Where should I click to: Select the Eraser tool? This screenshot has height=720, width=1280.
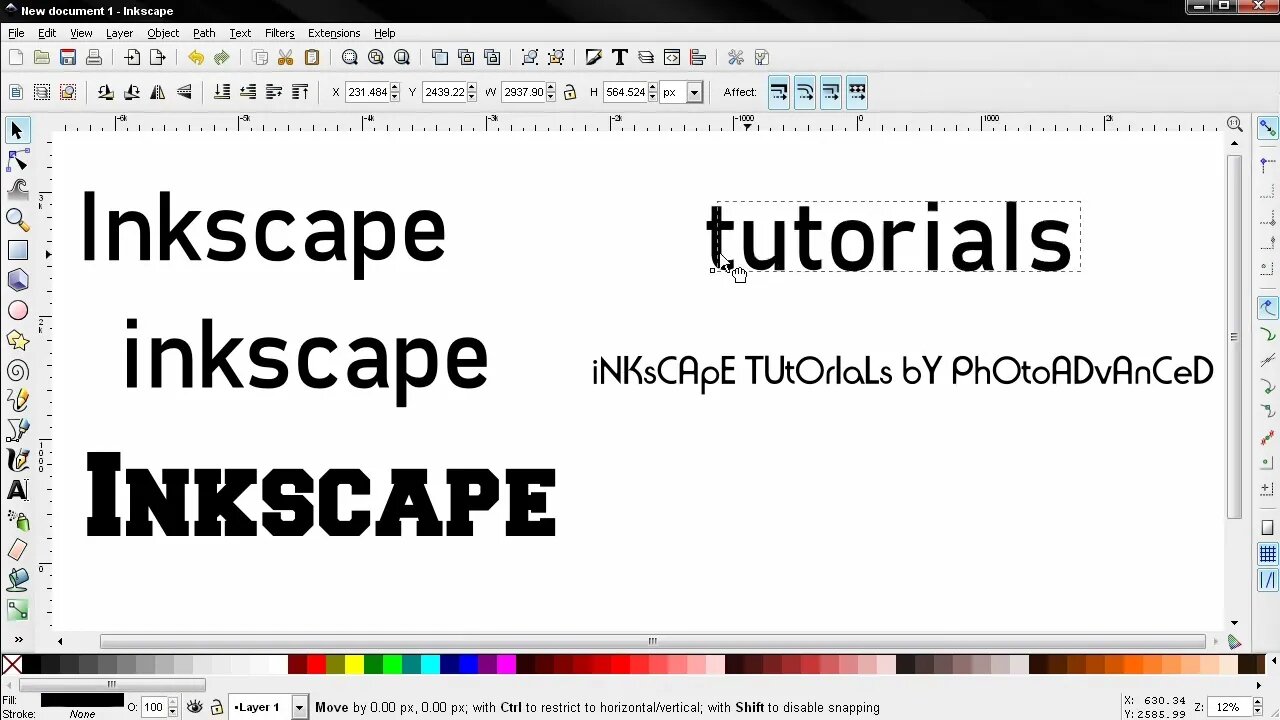tap(17, 550)
